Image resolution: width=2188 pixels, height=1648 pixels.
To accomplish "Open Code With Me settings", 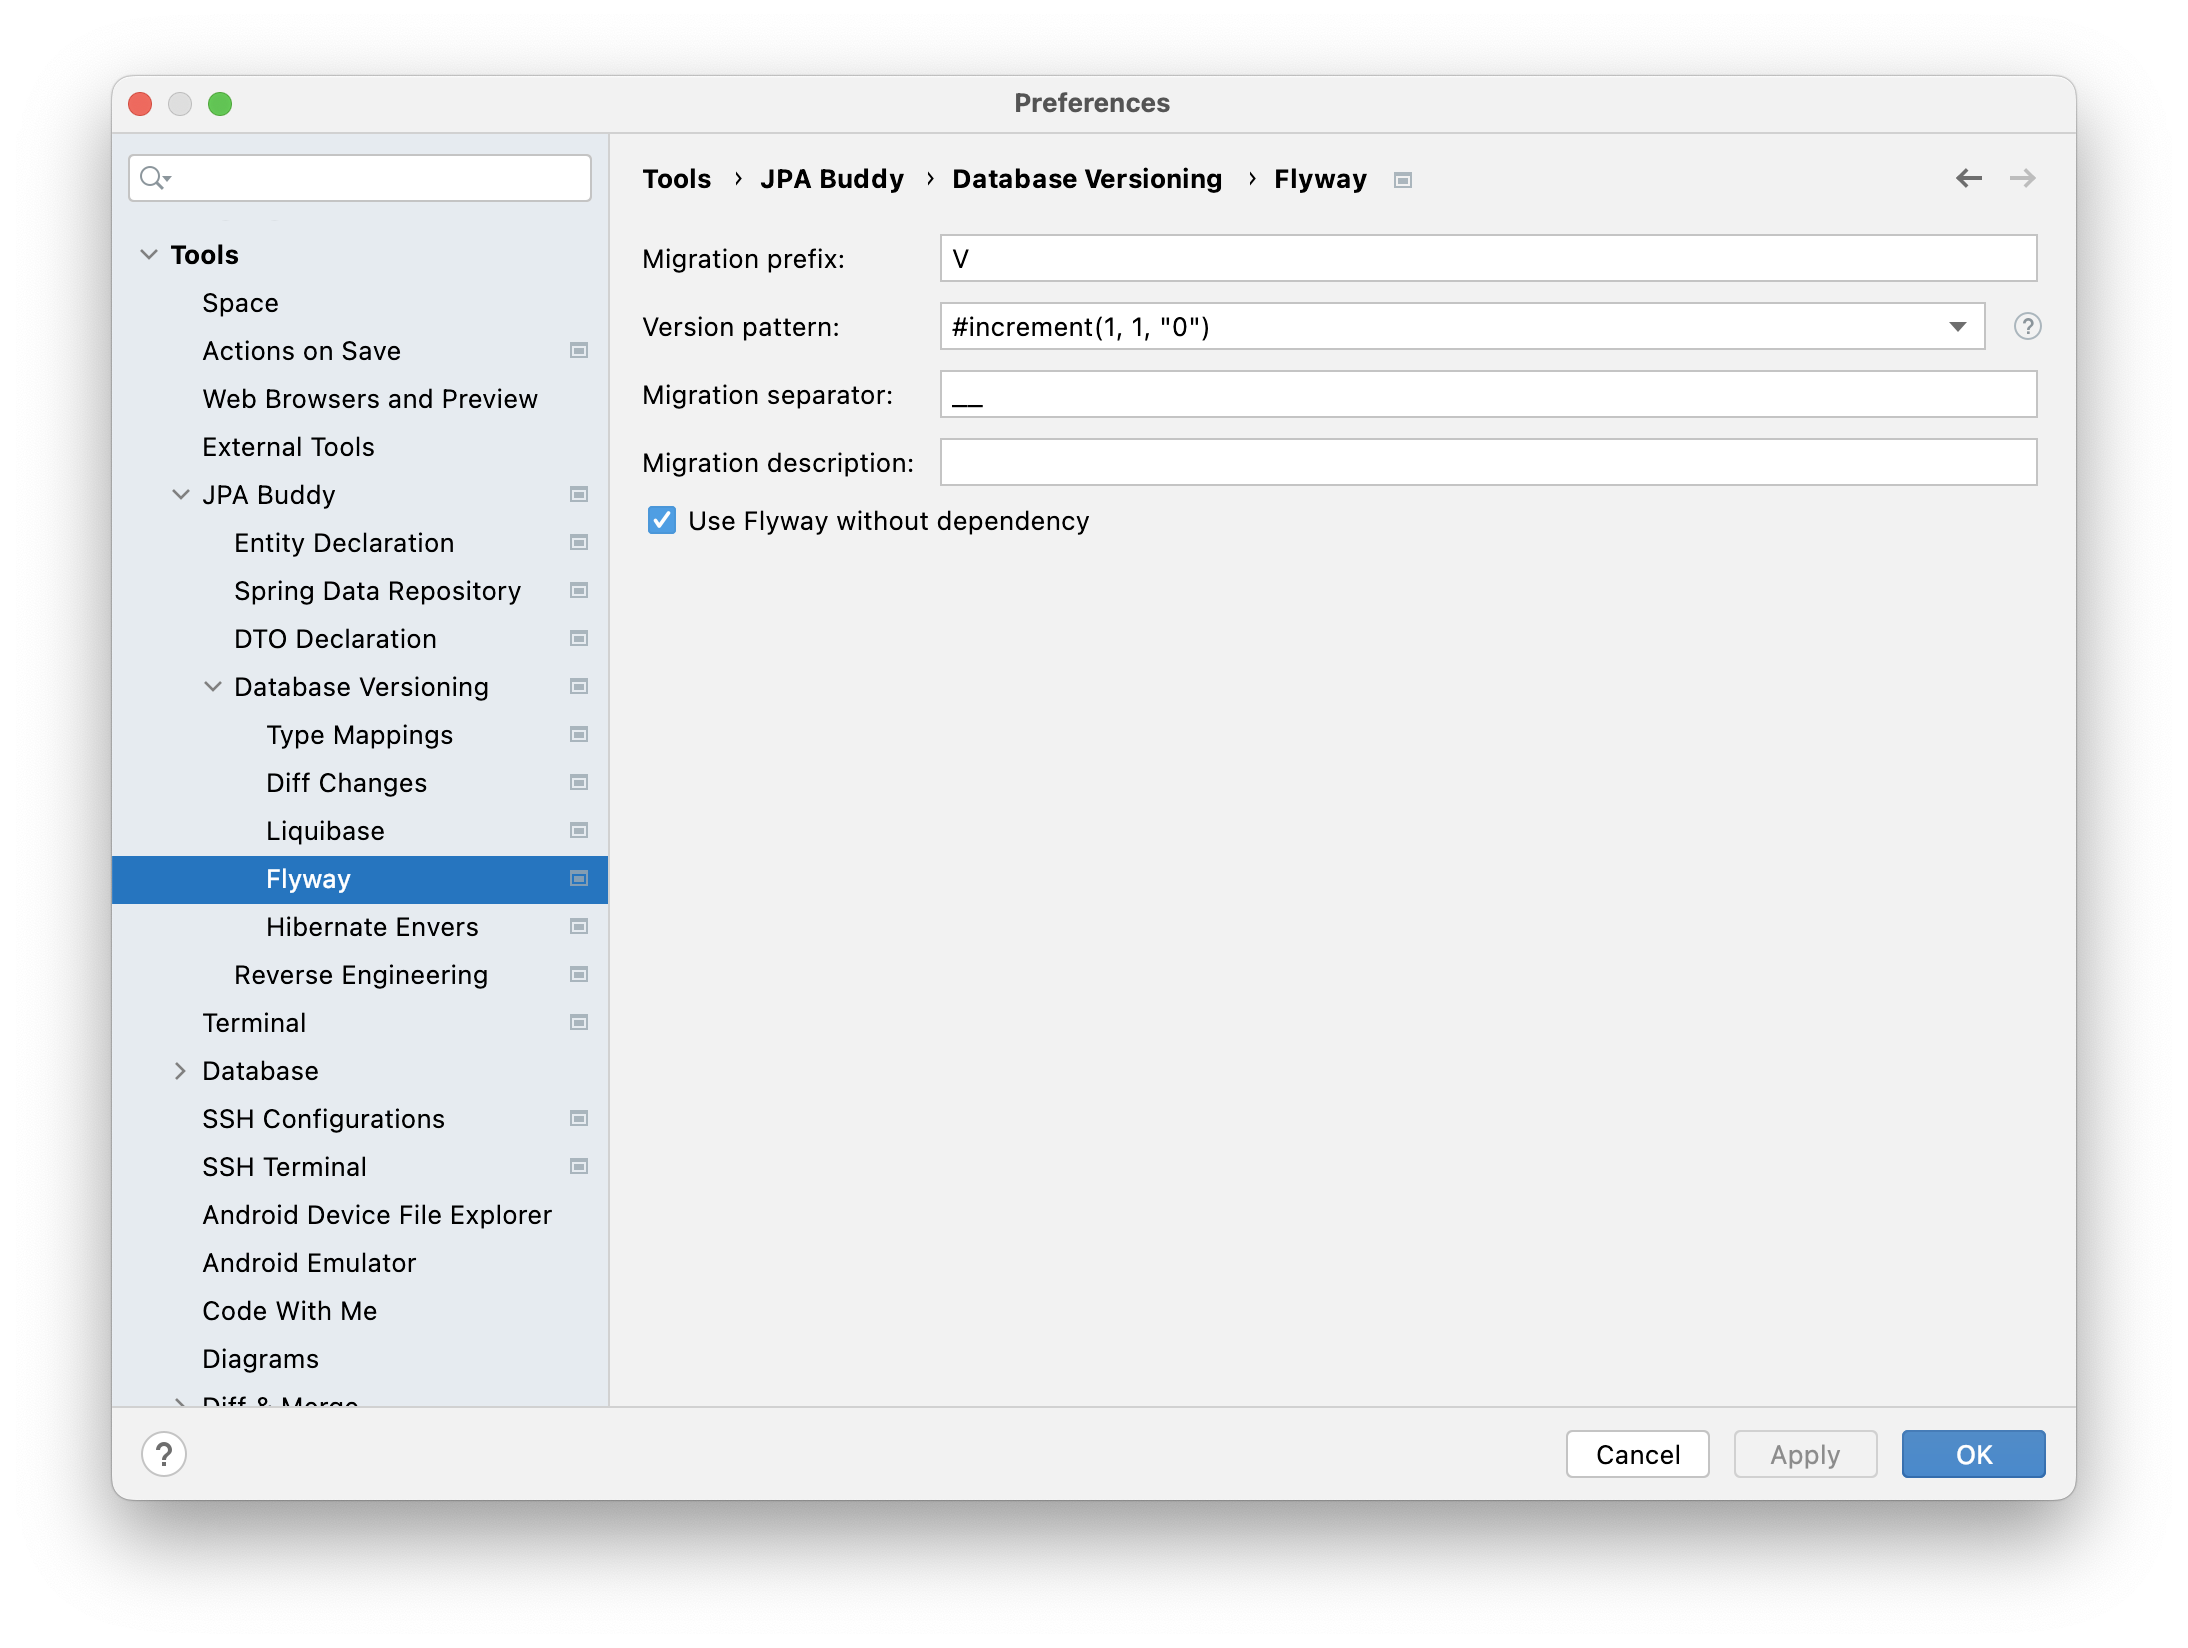I will coord(360,1310).
